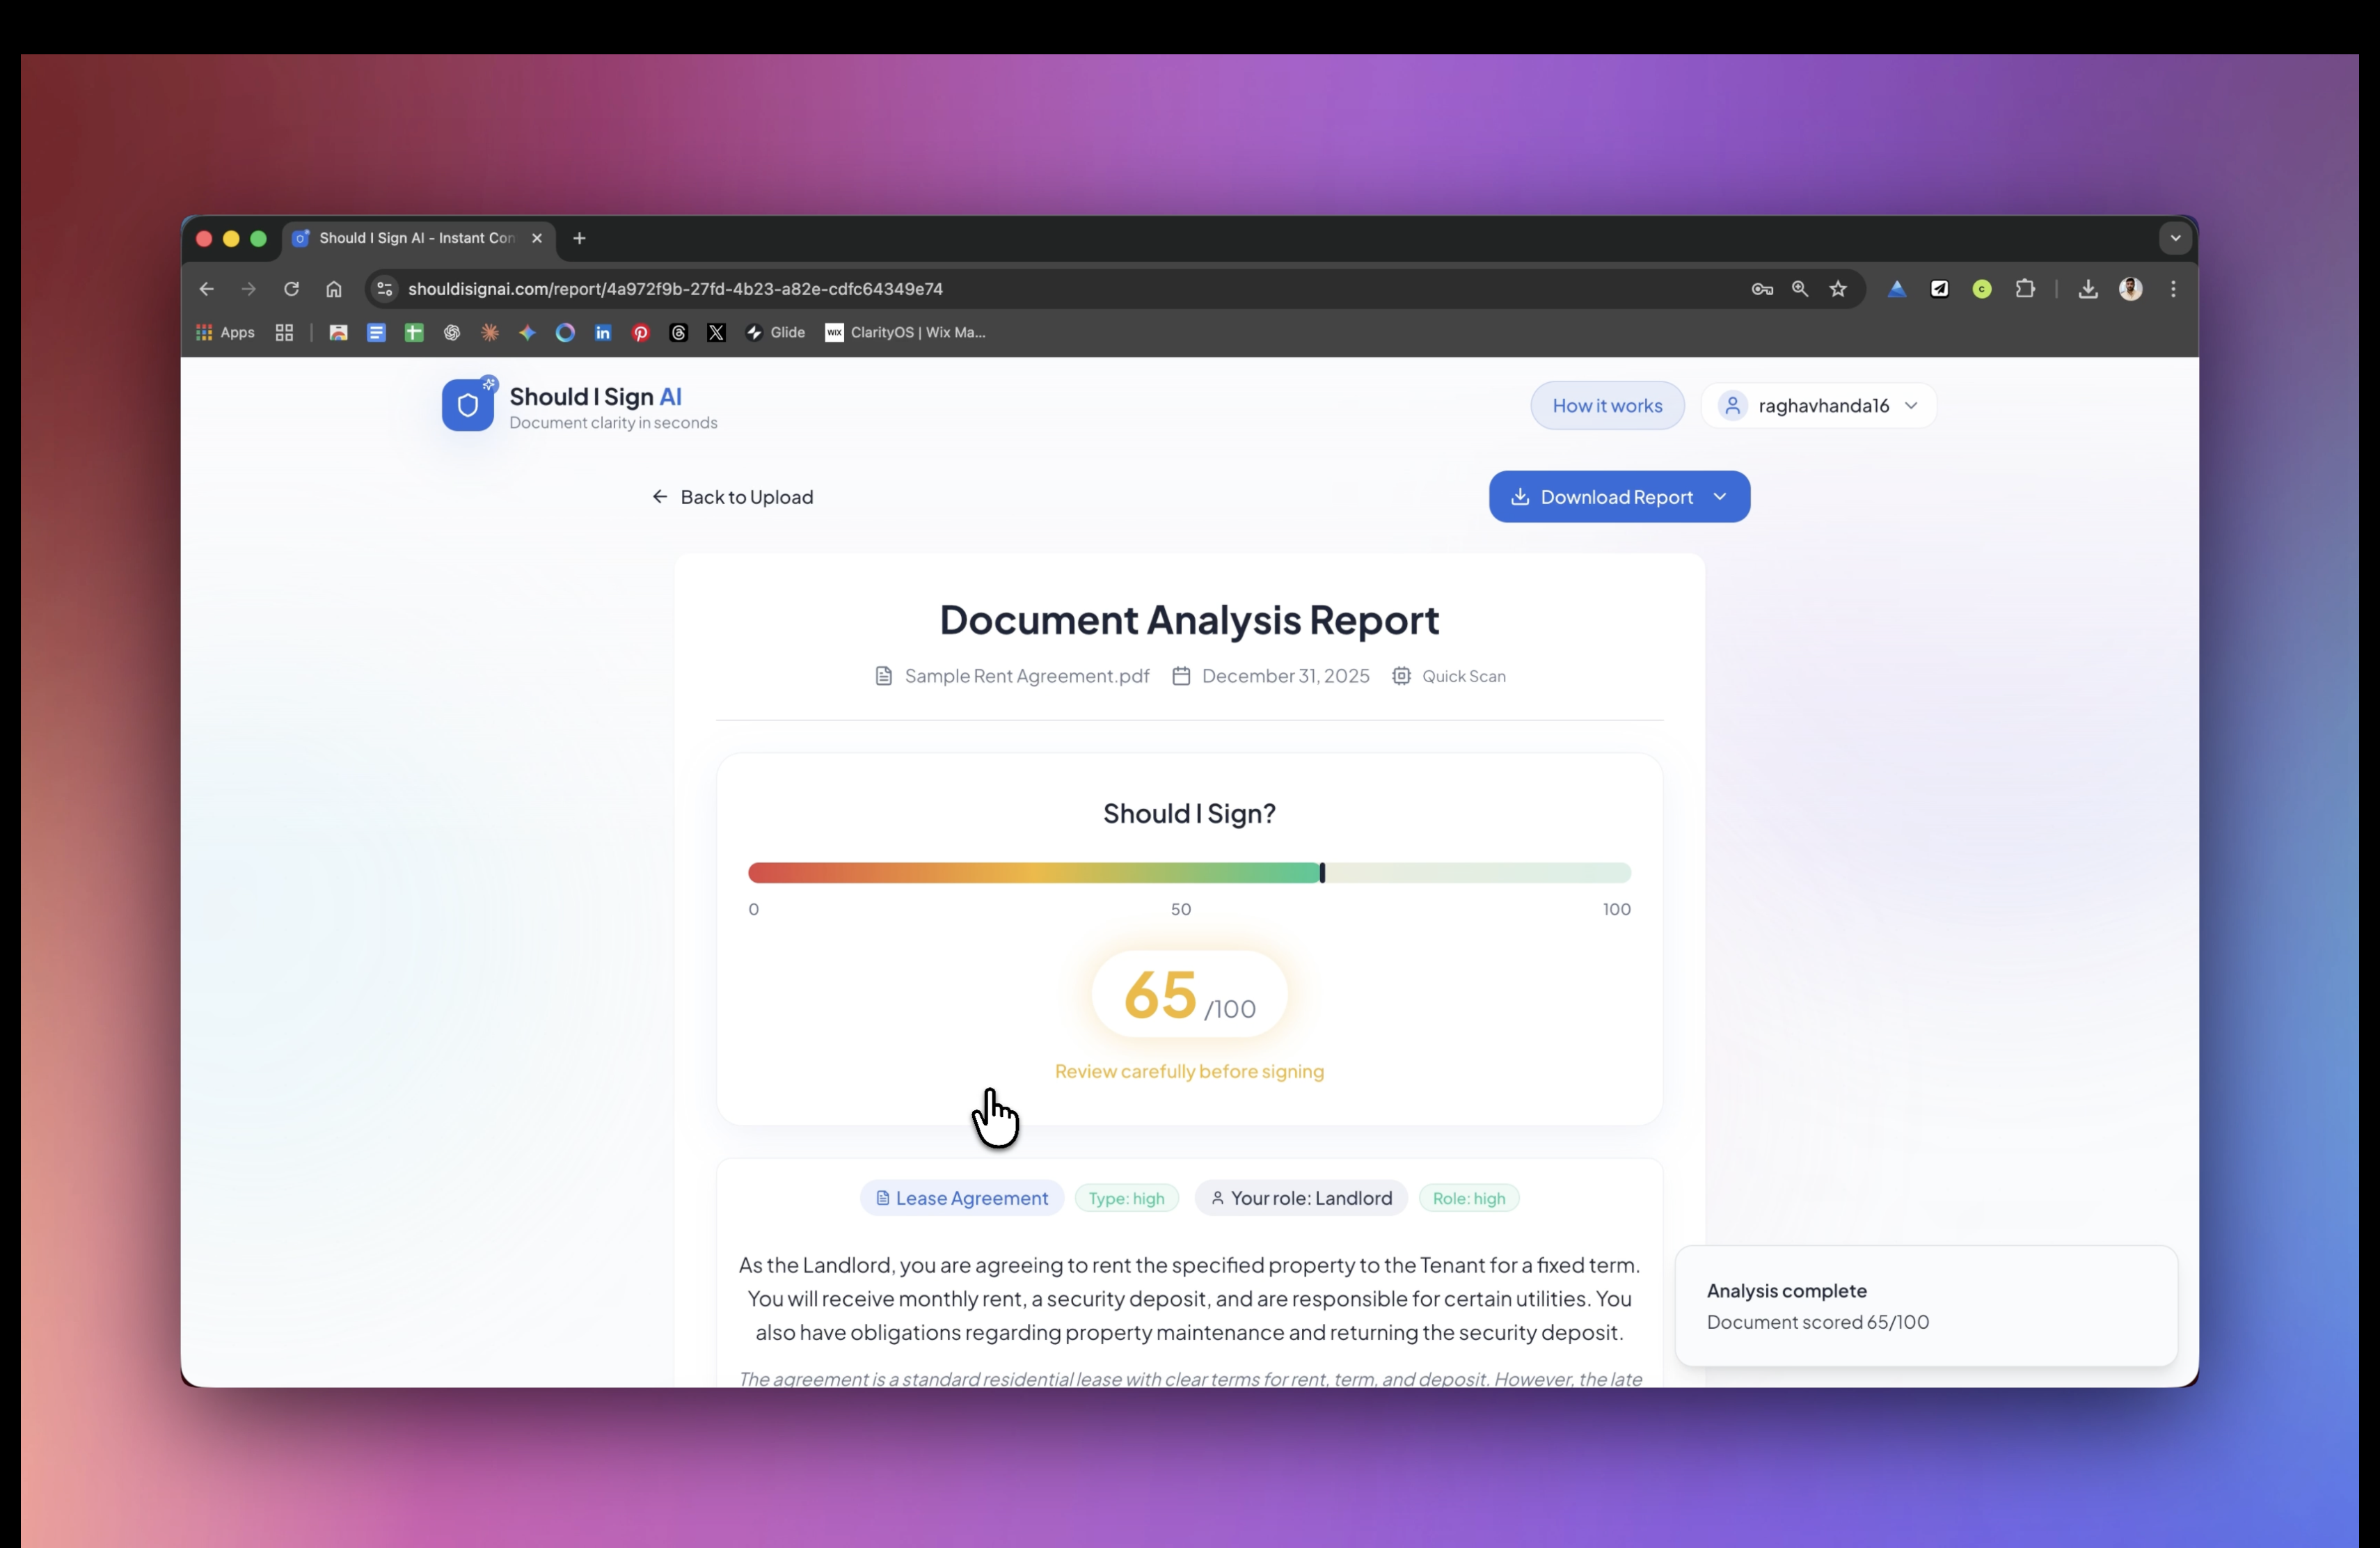Click the browser Downloads icon

[2088, 289]
